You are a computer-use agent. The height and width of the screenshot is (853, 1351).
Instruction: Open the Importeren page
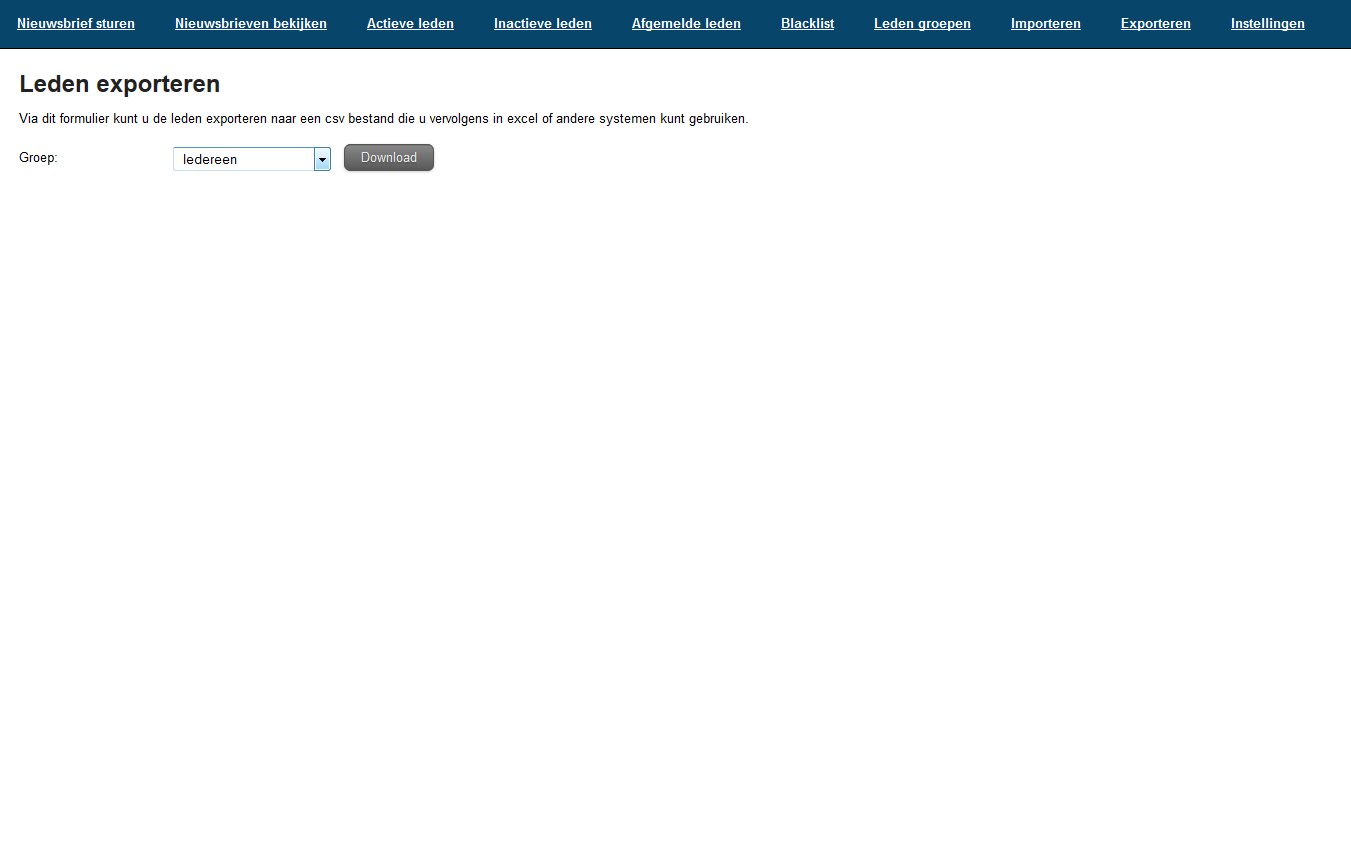(x=1045, y=23)
